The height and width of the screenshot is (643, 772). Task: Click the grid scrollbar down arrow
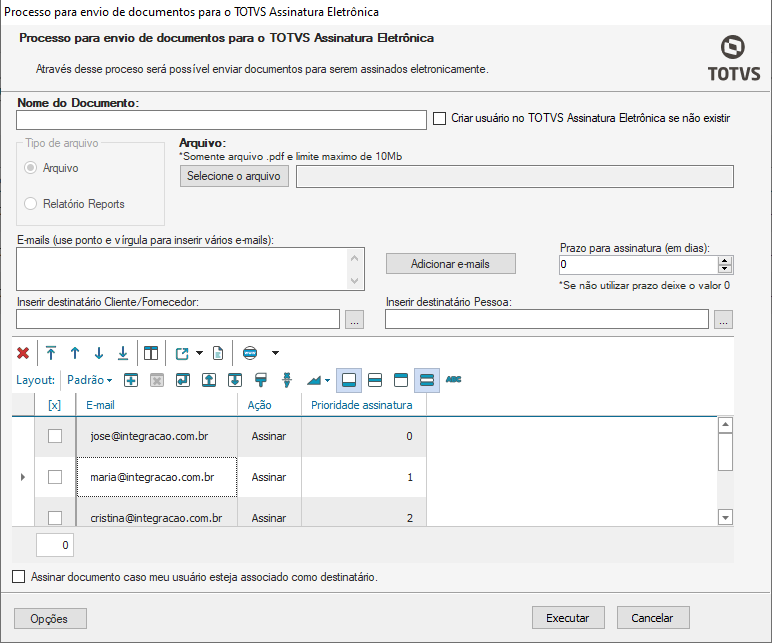725,517
